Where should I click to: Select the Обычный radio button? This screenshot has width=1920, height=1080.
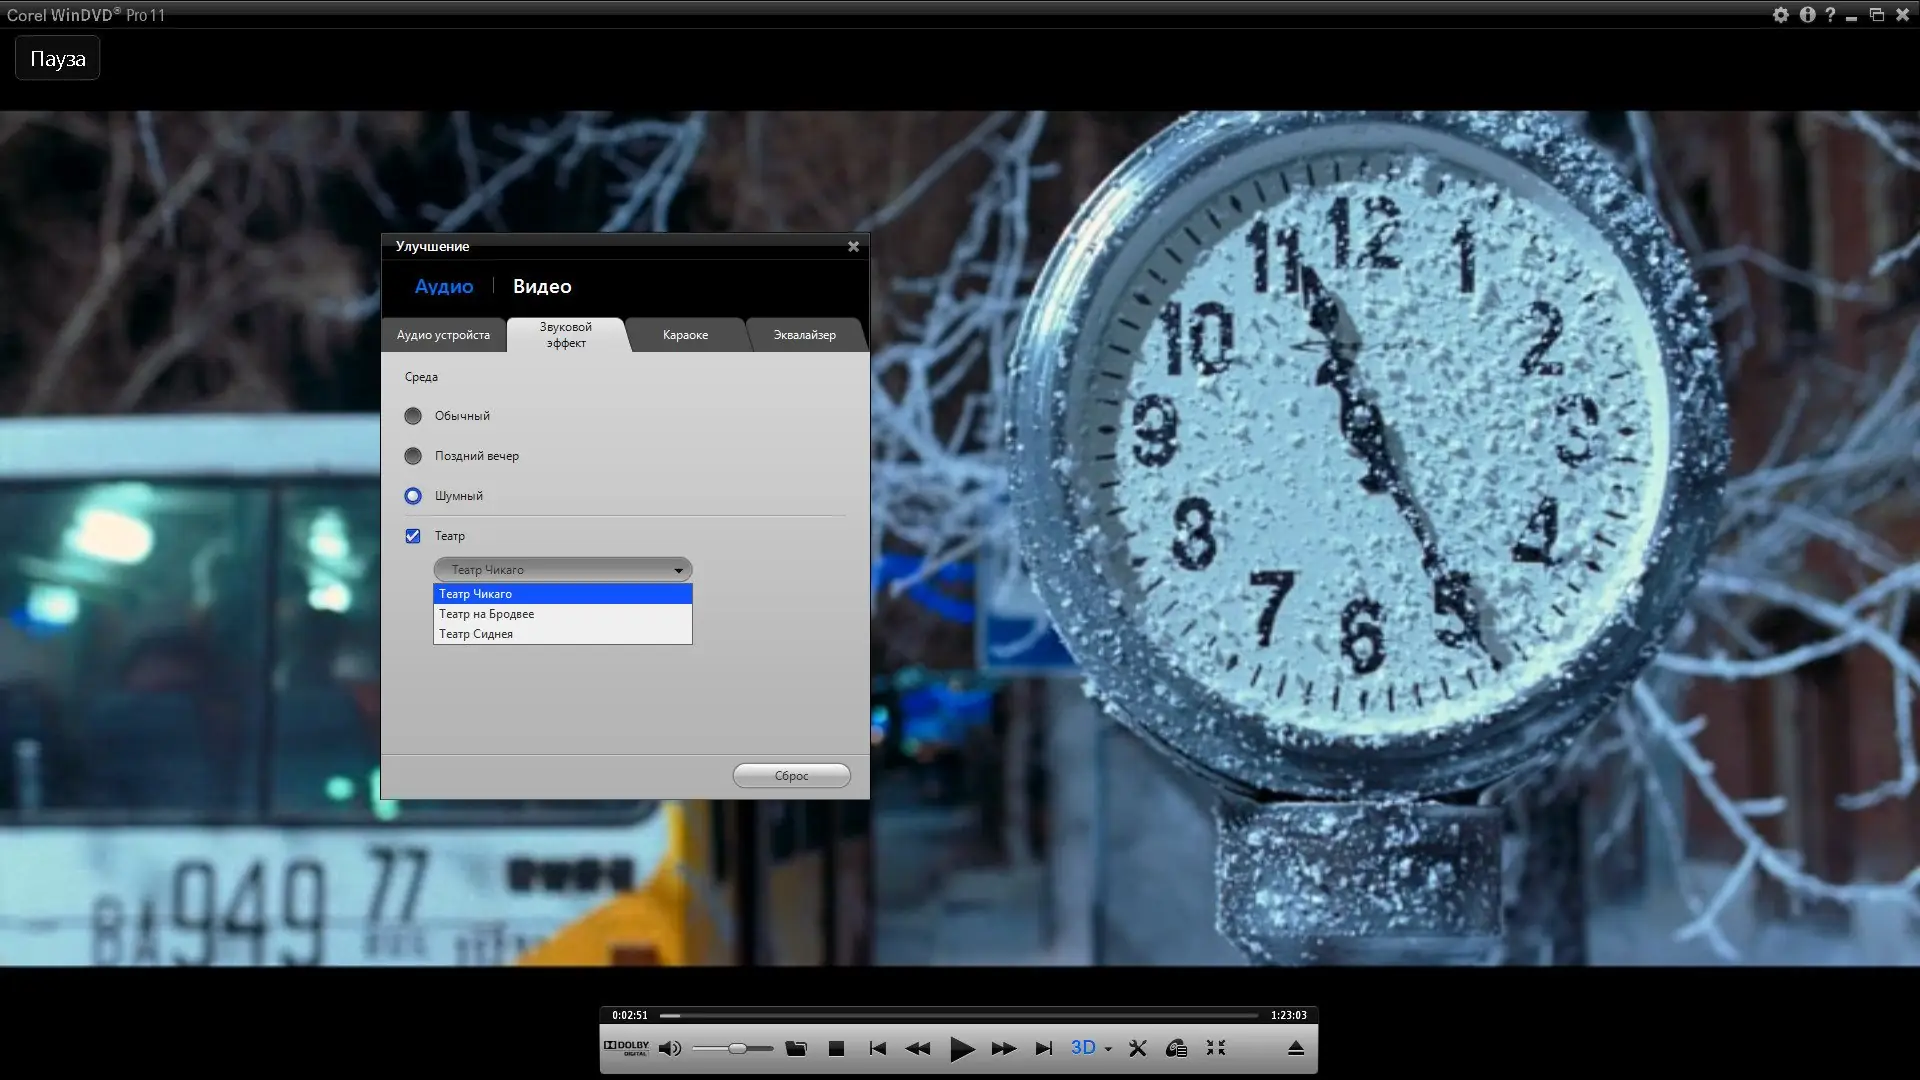point(413,416)
